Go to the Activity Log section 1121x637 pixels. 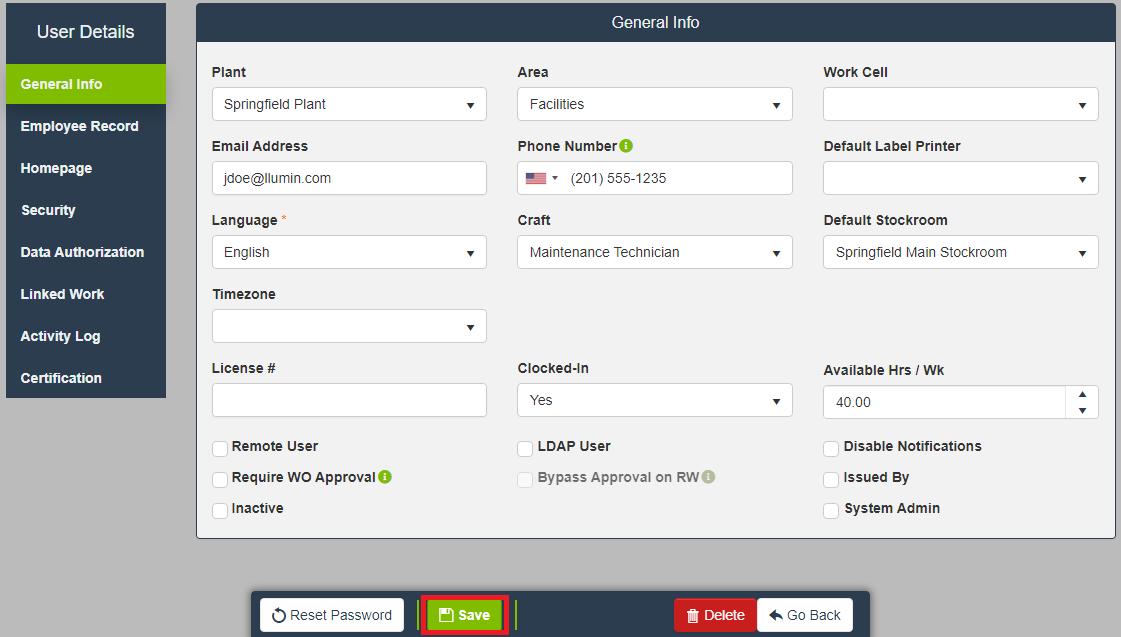tap(61, 336)
